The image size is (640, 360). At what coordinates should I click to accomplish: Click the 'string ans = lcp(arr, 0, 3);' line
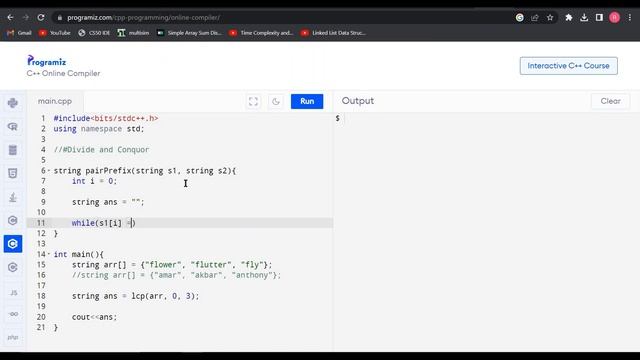point(136,296)
